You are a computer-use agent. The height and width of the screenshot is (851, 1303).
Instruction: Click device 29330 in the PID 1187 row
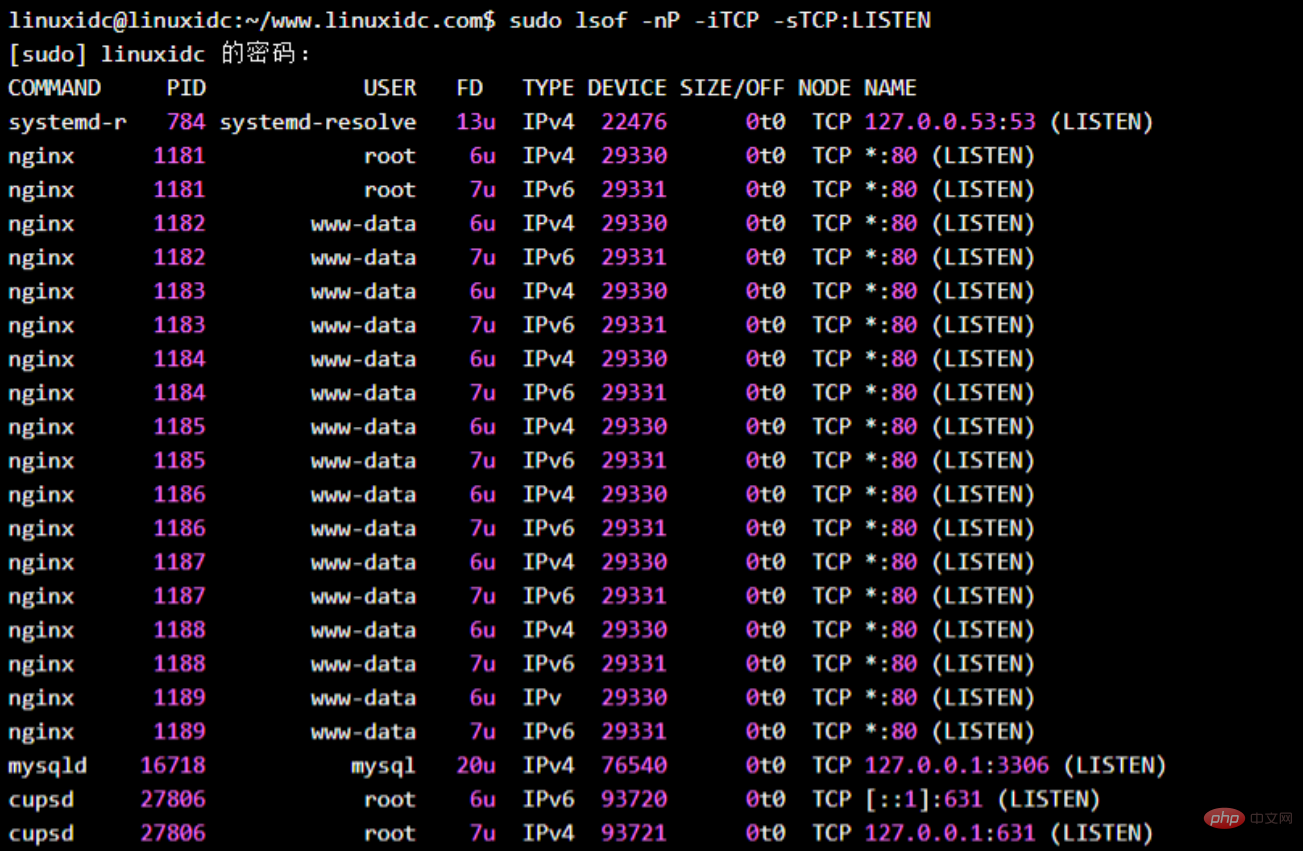point(634,562)
